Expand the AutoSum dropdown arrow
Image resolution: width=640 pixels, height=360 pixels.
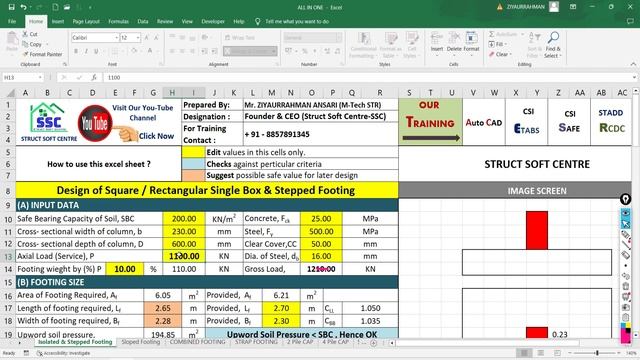pos(522,34)
